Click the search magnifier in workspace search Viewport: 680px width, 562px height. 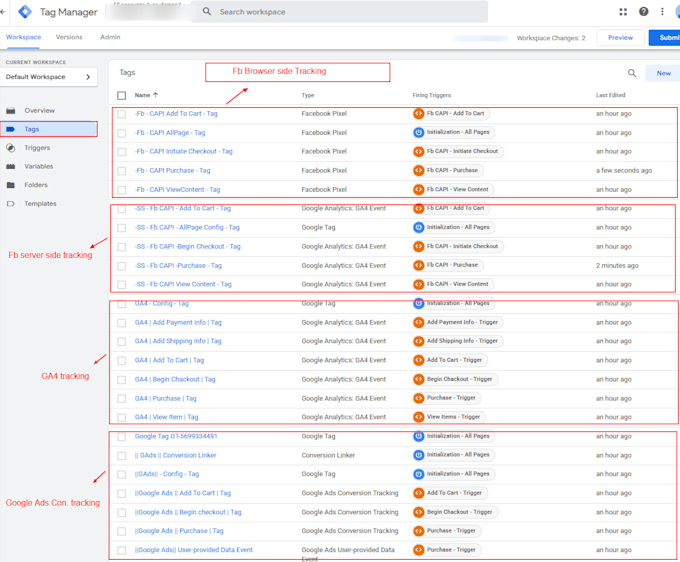tap(207, 11)
